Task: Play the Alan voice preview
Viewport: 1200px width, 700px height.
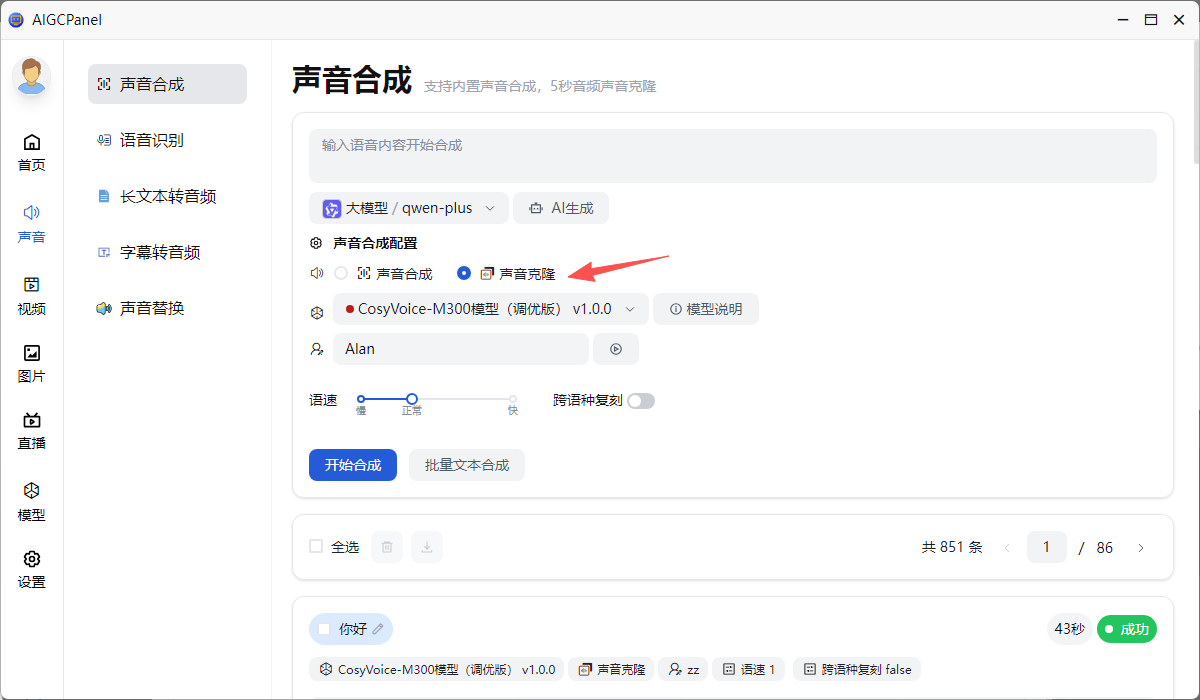Action: point(616,349)
